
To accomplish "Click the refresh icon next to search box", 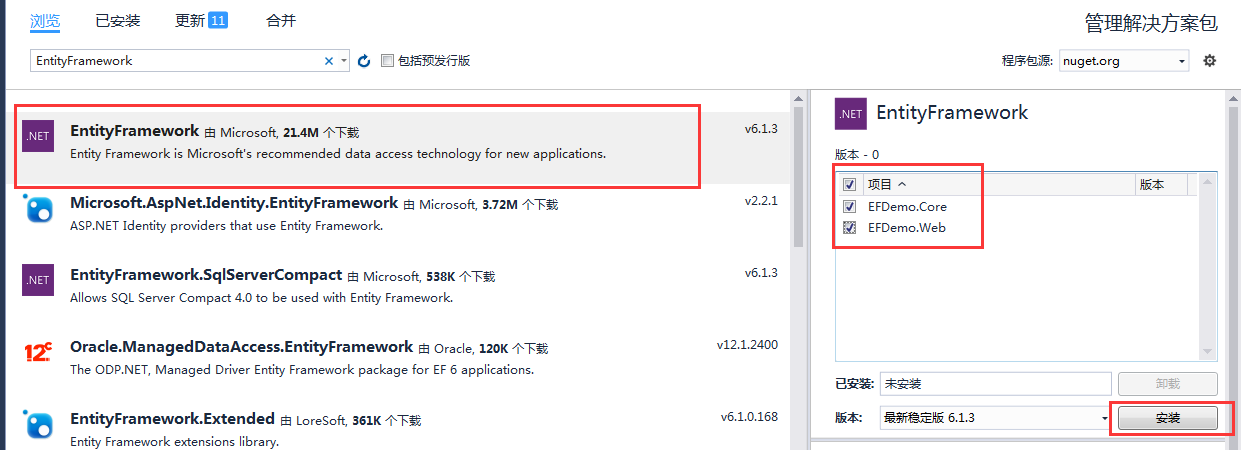I will [364, 61].
